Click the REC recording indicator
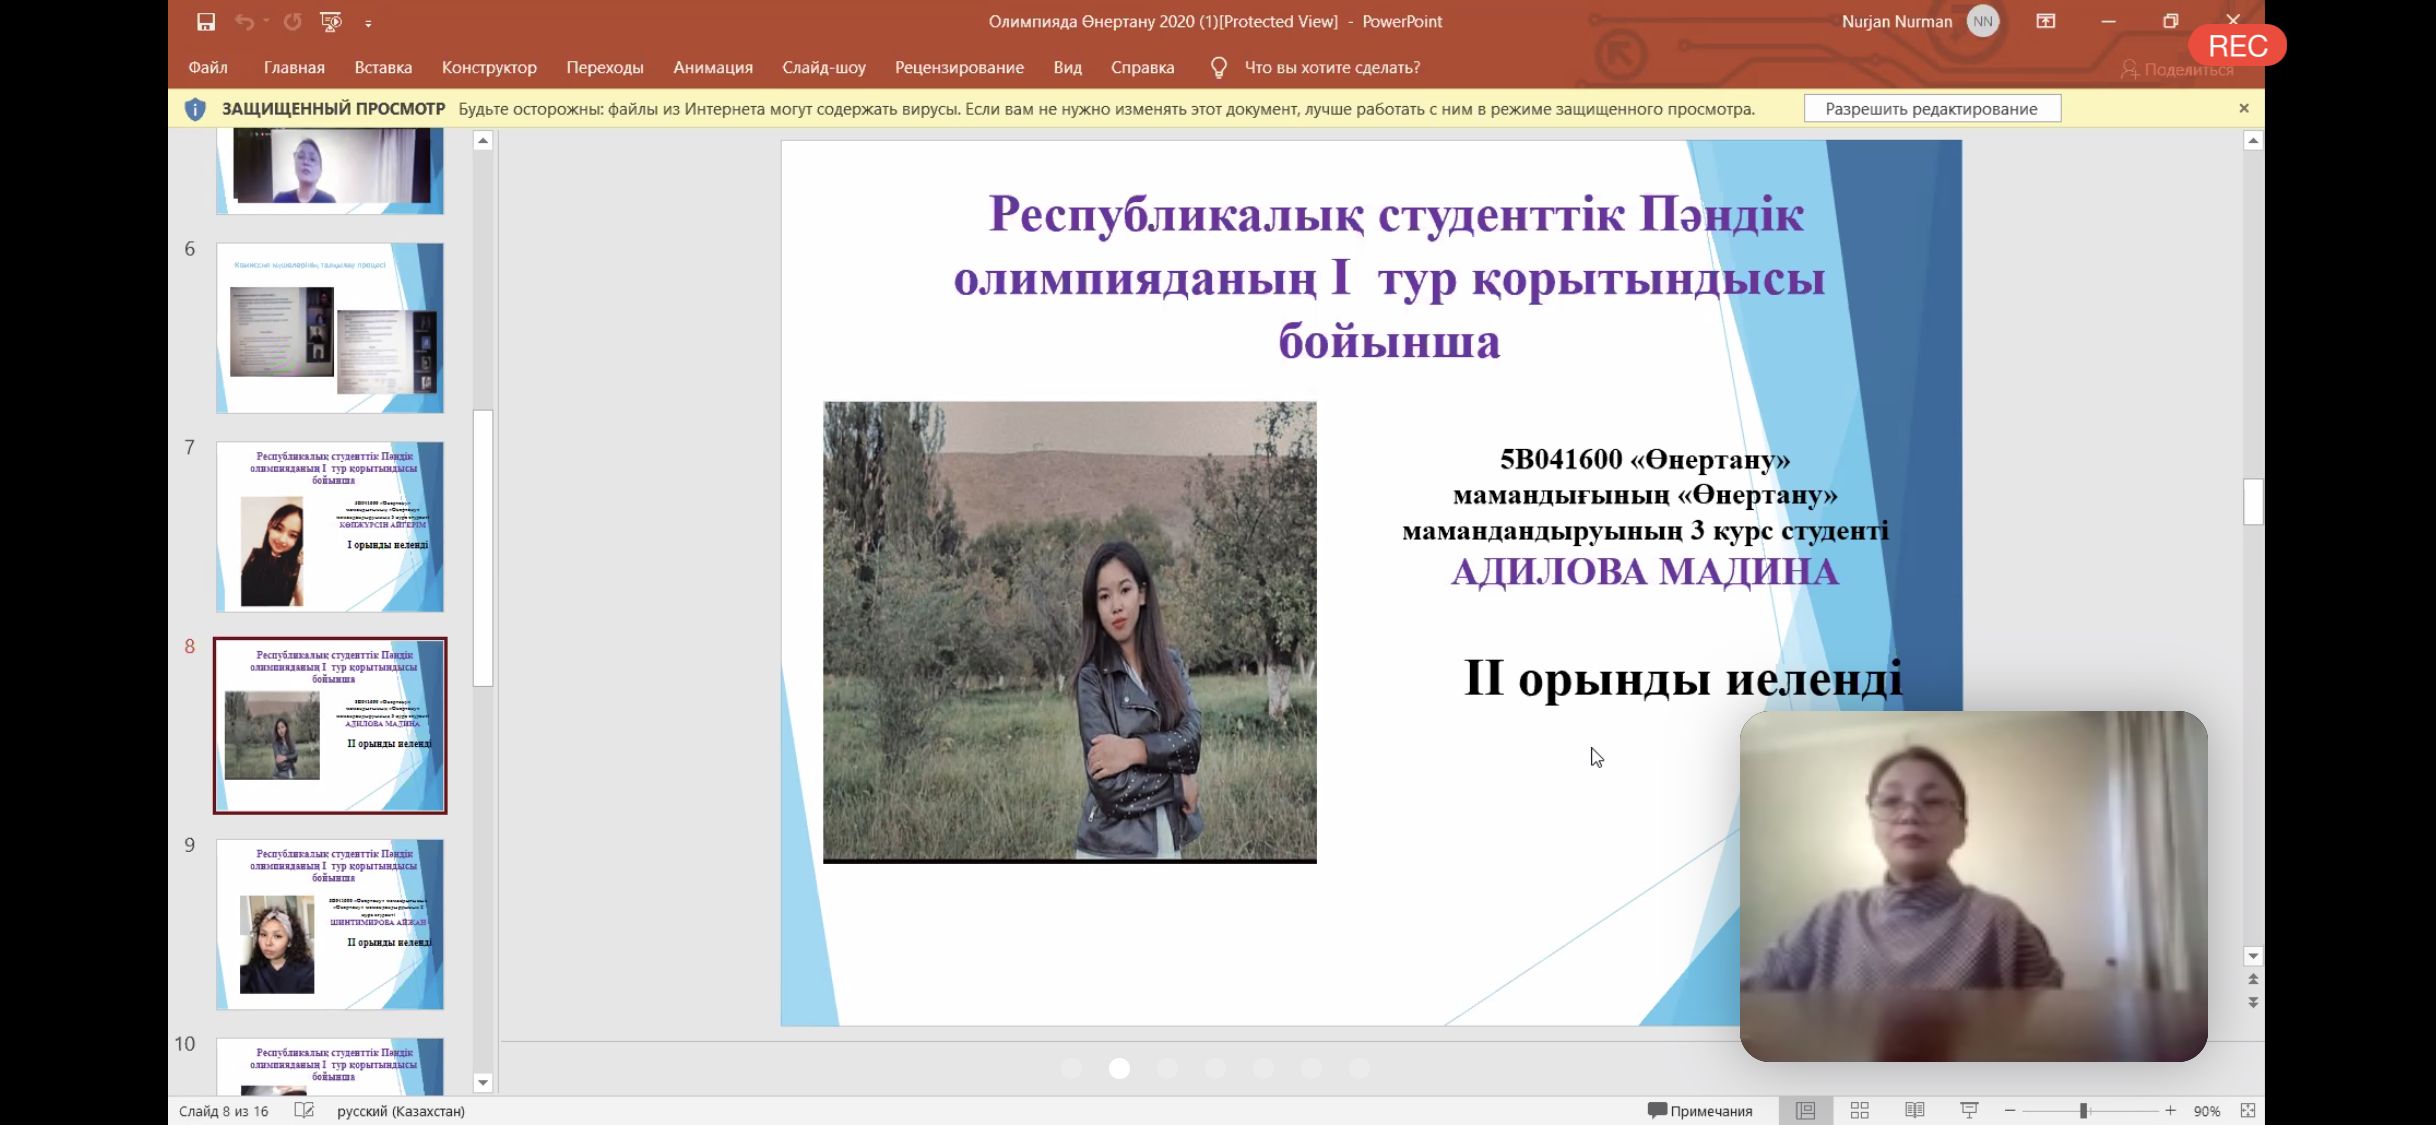Screen dimensions: 2436x1125 click(x=2237, y=46)
